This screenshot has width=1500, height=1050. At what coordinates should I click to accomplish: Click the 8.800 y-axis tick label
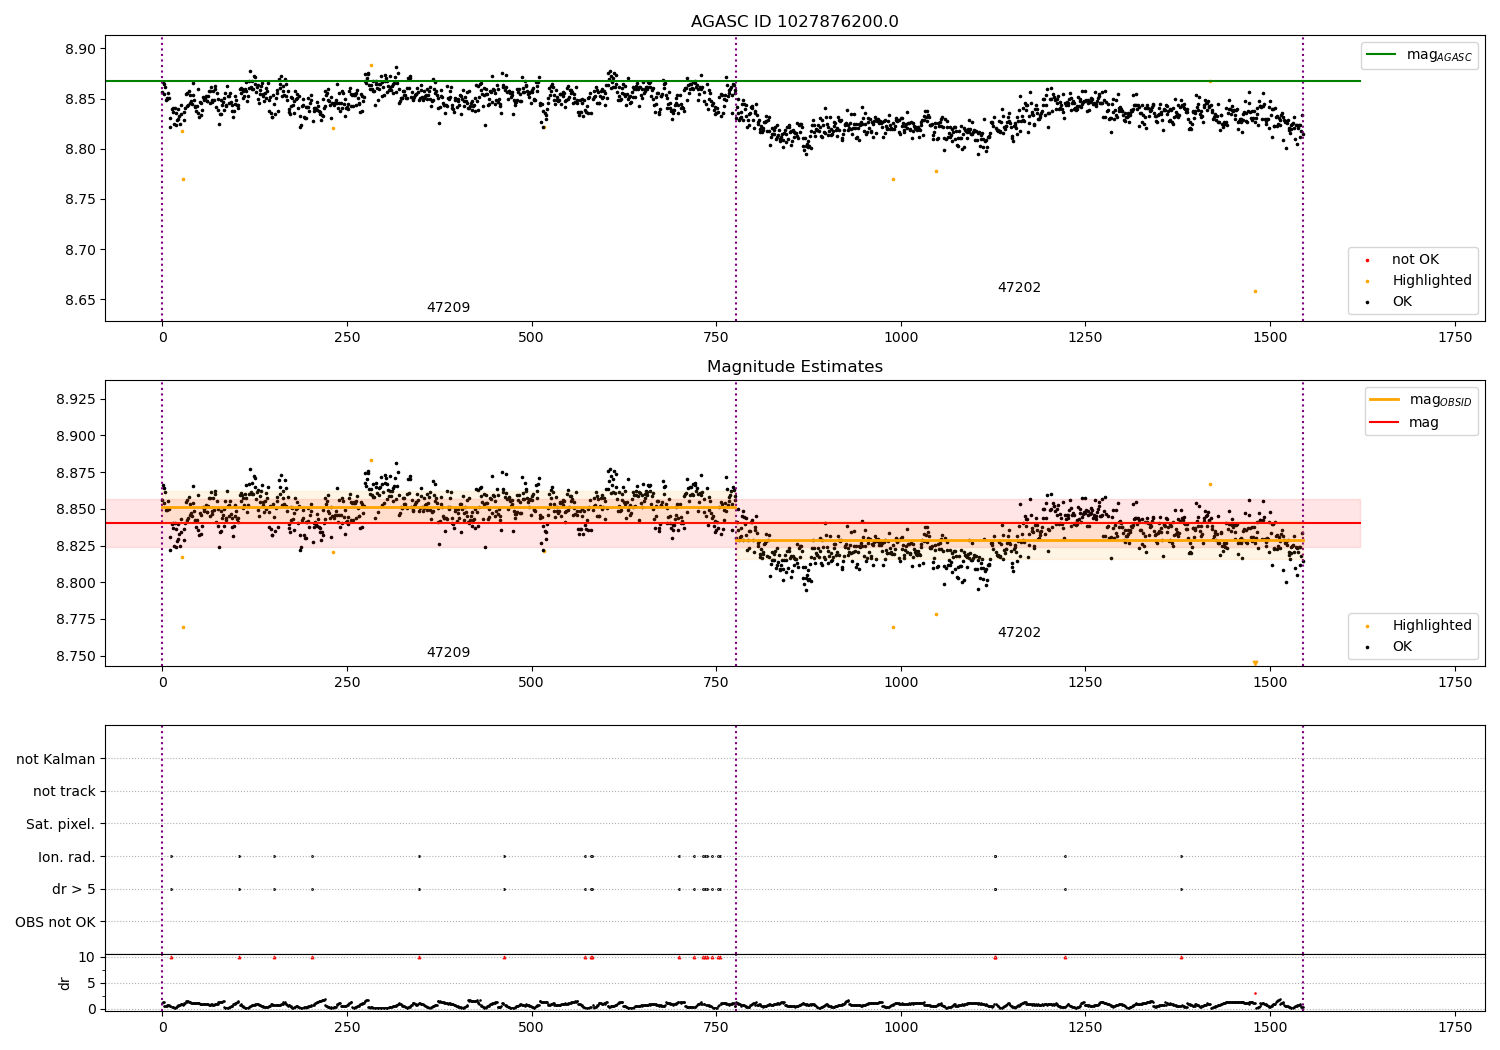(74, 583)
